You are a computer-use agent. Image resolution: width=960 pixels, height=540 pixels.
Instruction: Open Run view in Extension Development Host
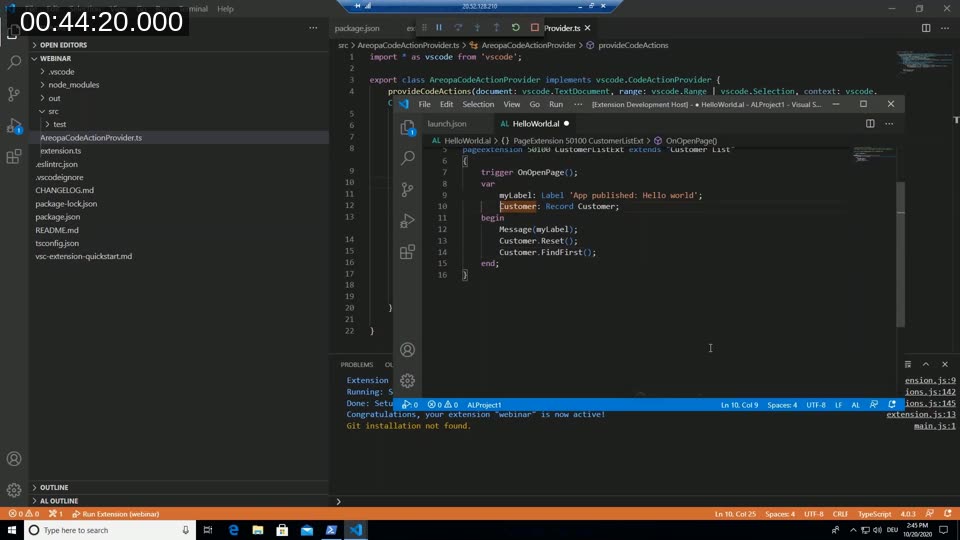point(408,220)
